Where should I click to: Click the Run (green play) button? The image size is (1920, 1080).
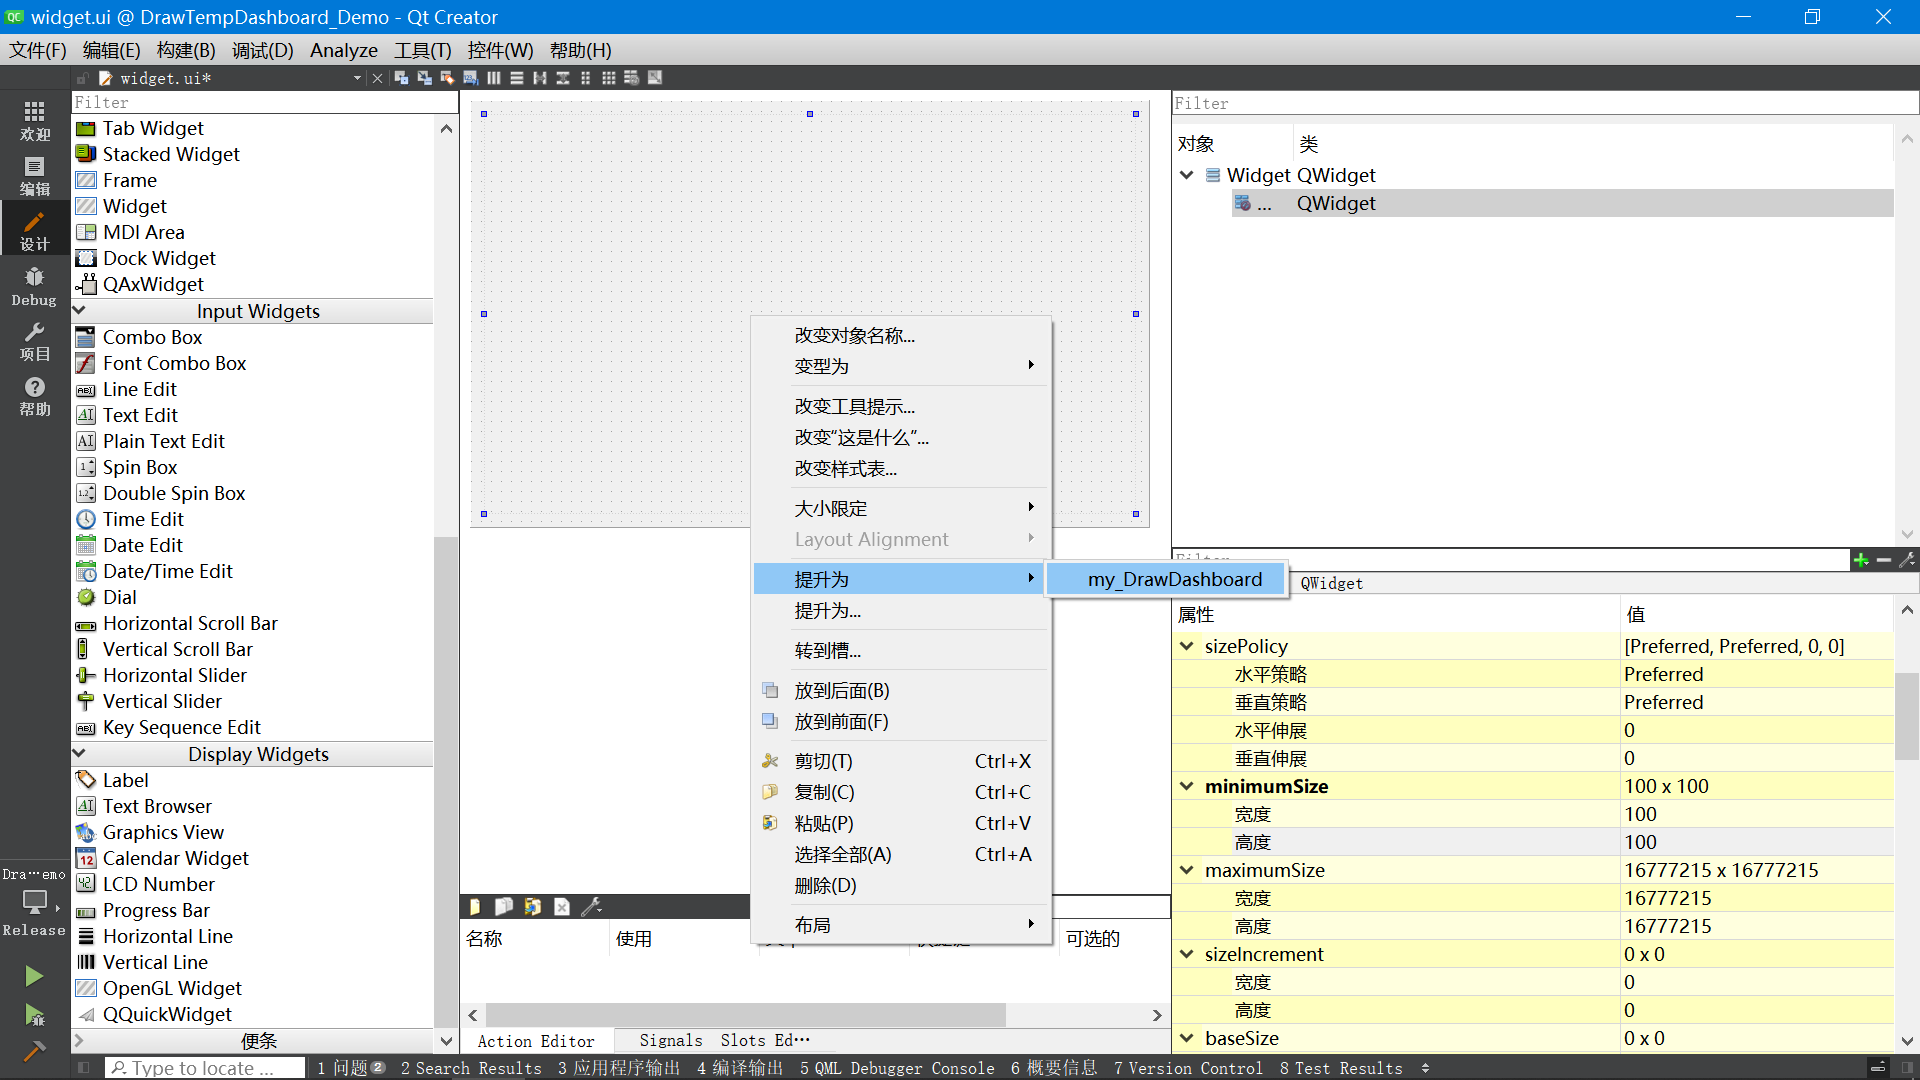(34, 975)
